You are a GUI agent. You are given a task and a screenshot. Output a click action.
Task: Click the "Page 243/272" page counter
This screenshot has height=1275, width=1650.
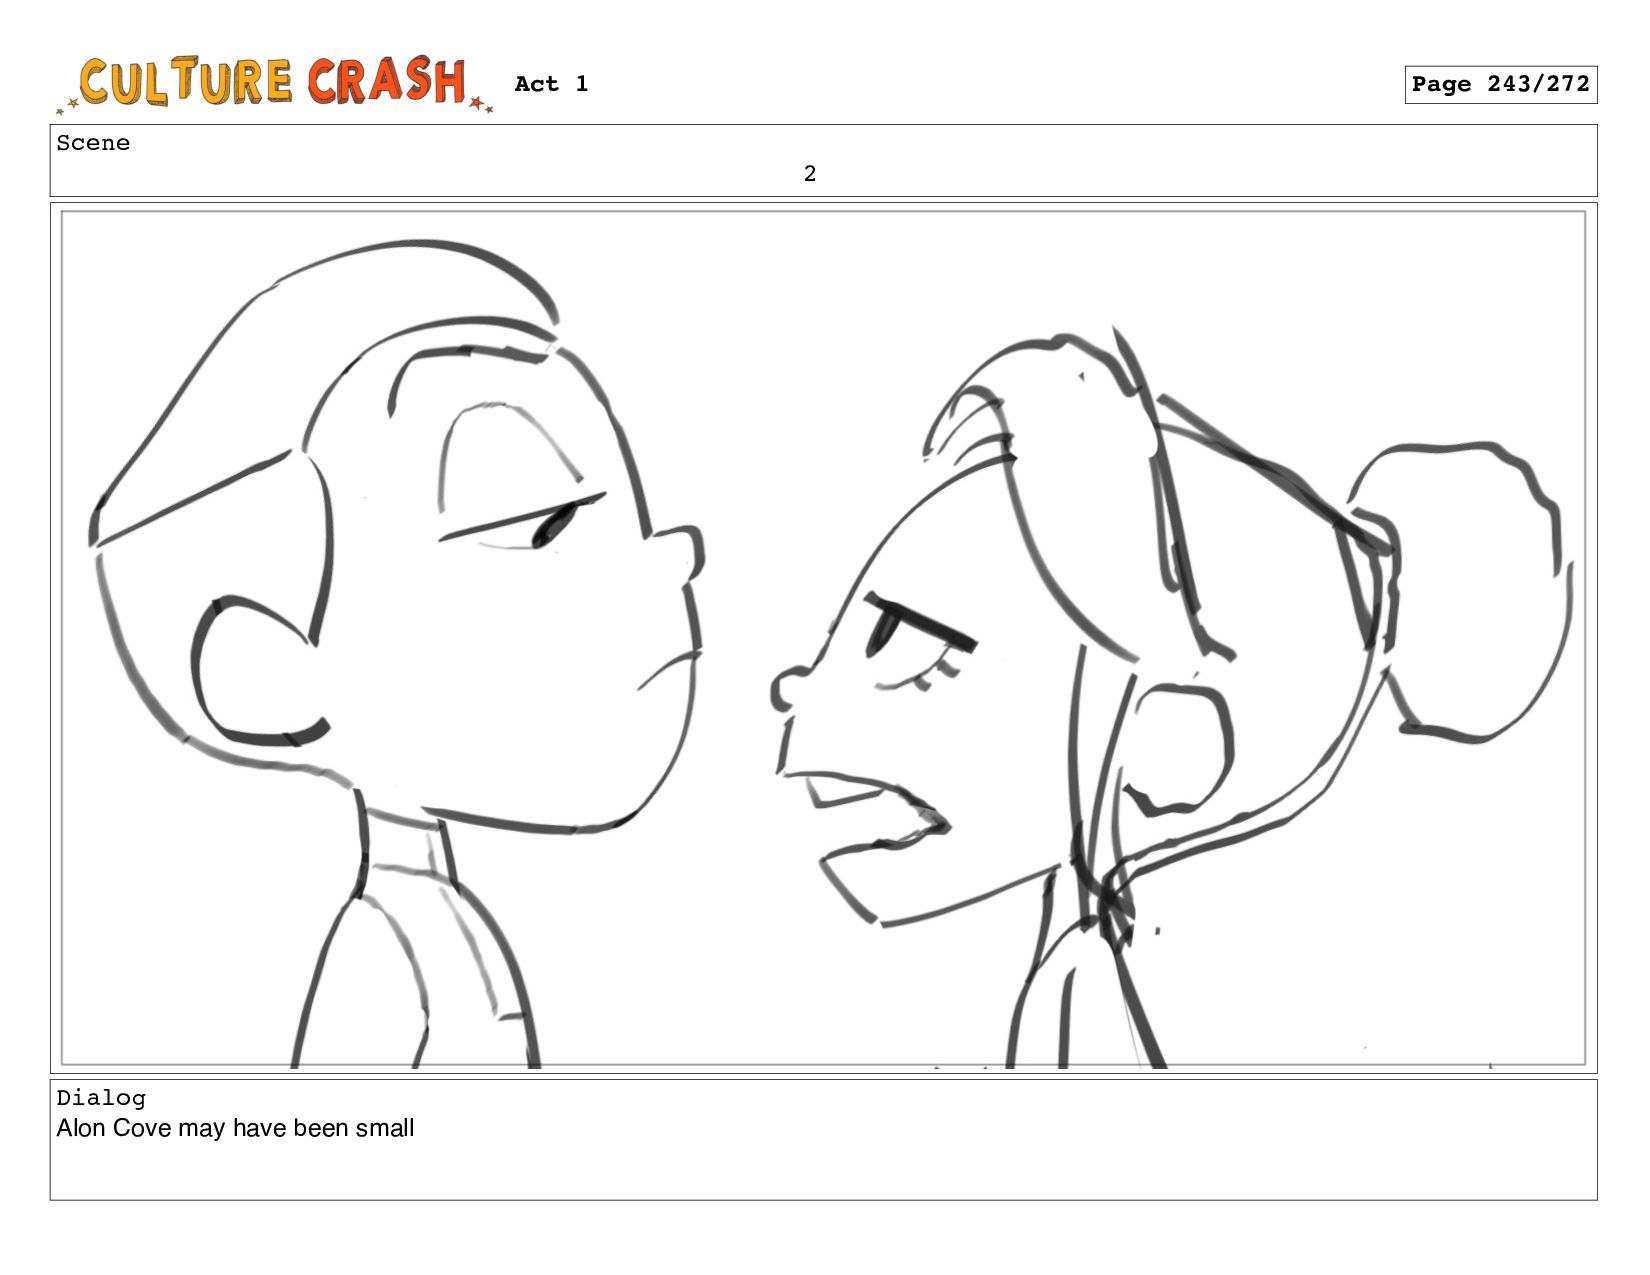pos(1500,85)
